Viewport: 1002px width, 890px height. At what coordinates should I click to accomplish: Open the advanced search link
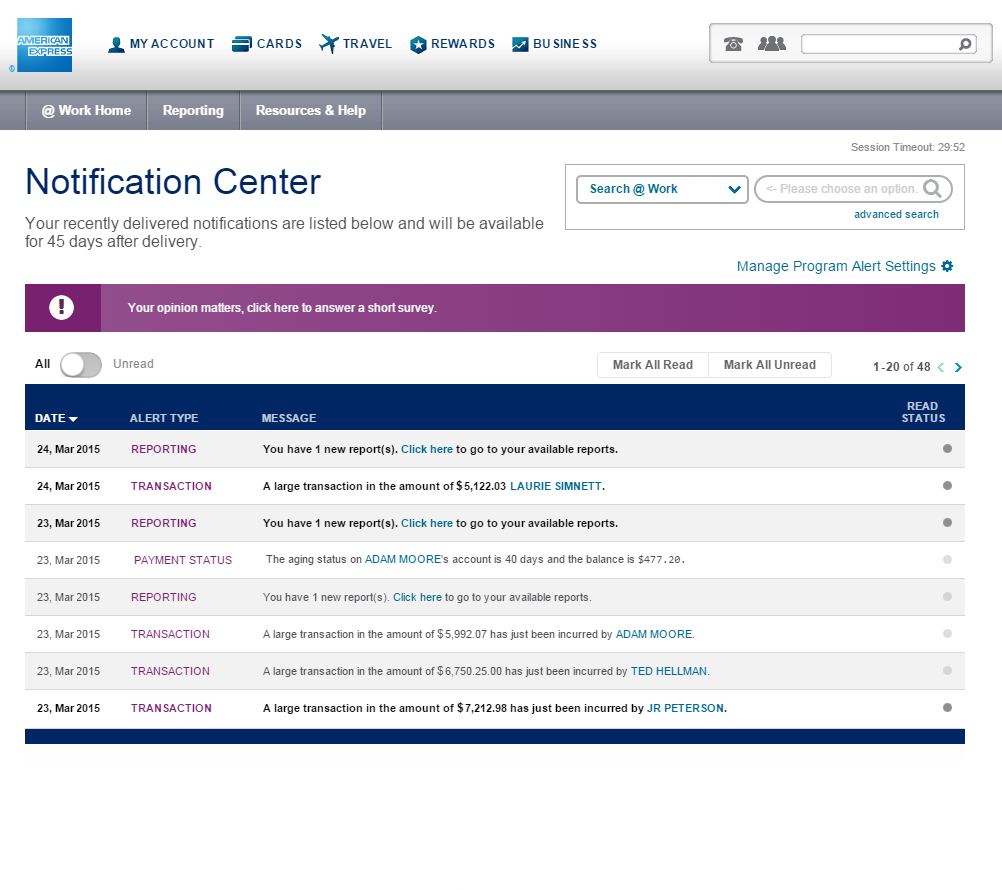(x=896, y=214)
